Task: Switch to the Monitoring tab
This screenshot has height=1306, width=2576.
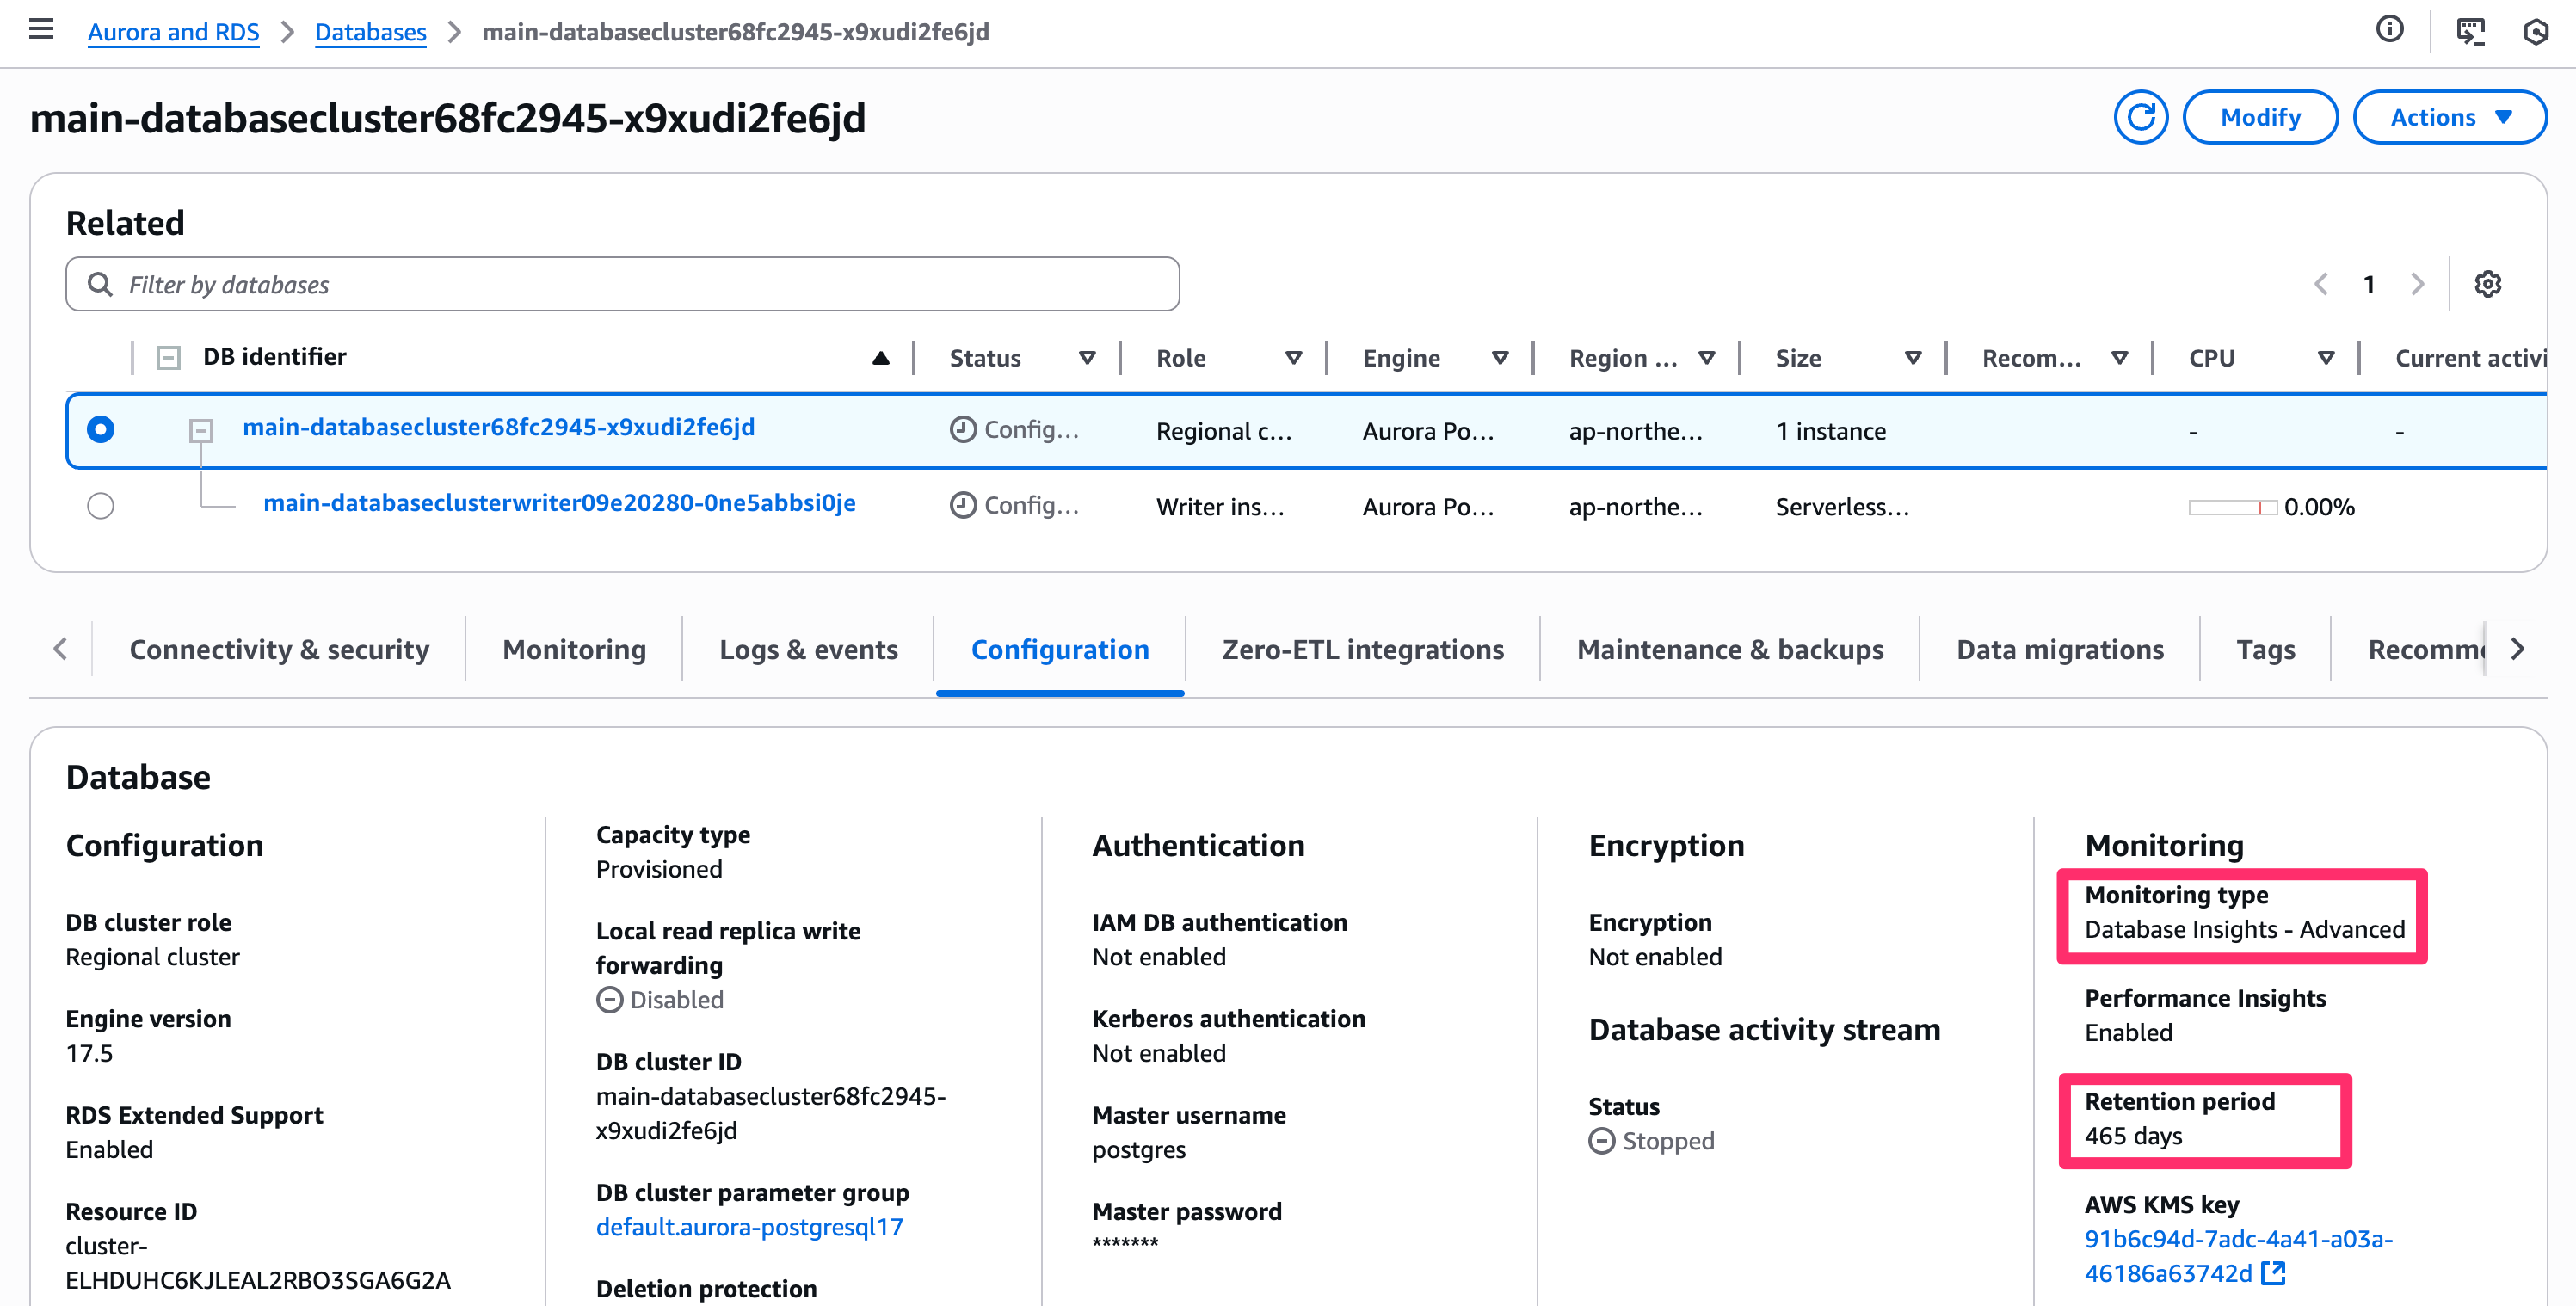Action: [574, 649]
